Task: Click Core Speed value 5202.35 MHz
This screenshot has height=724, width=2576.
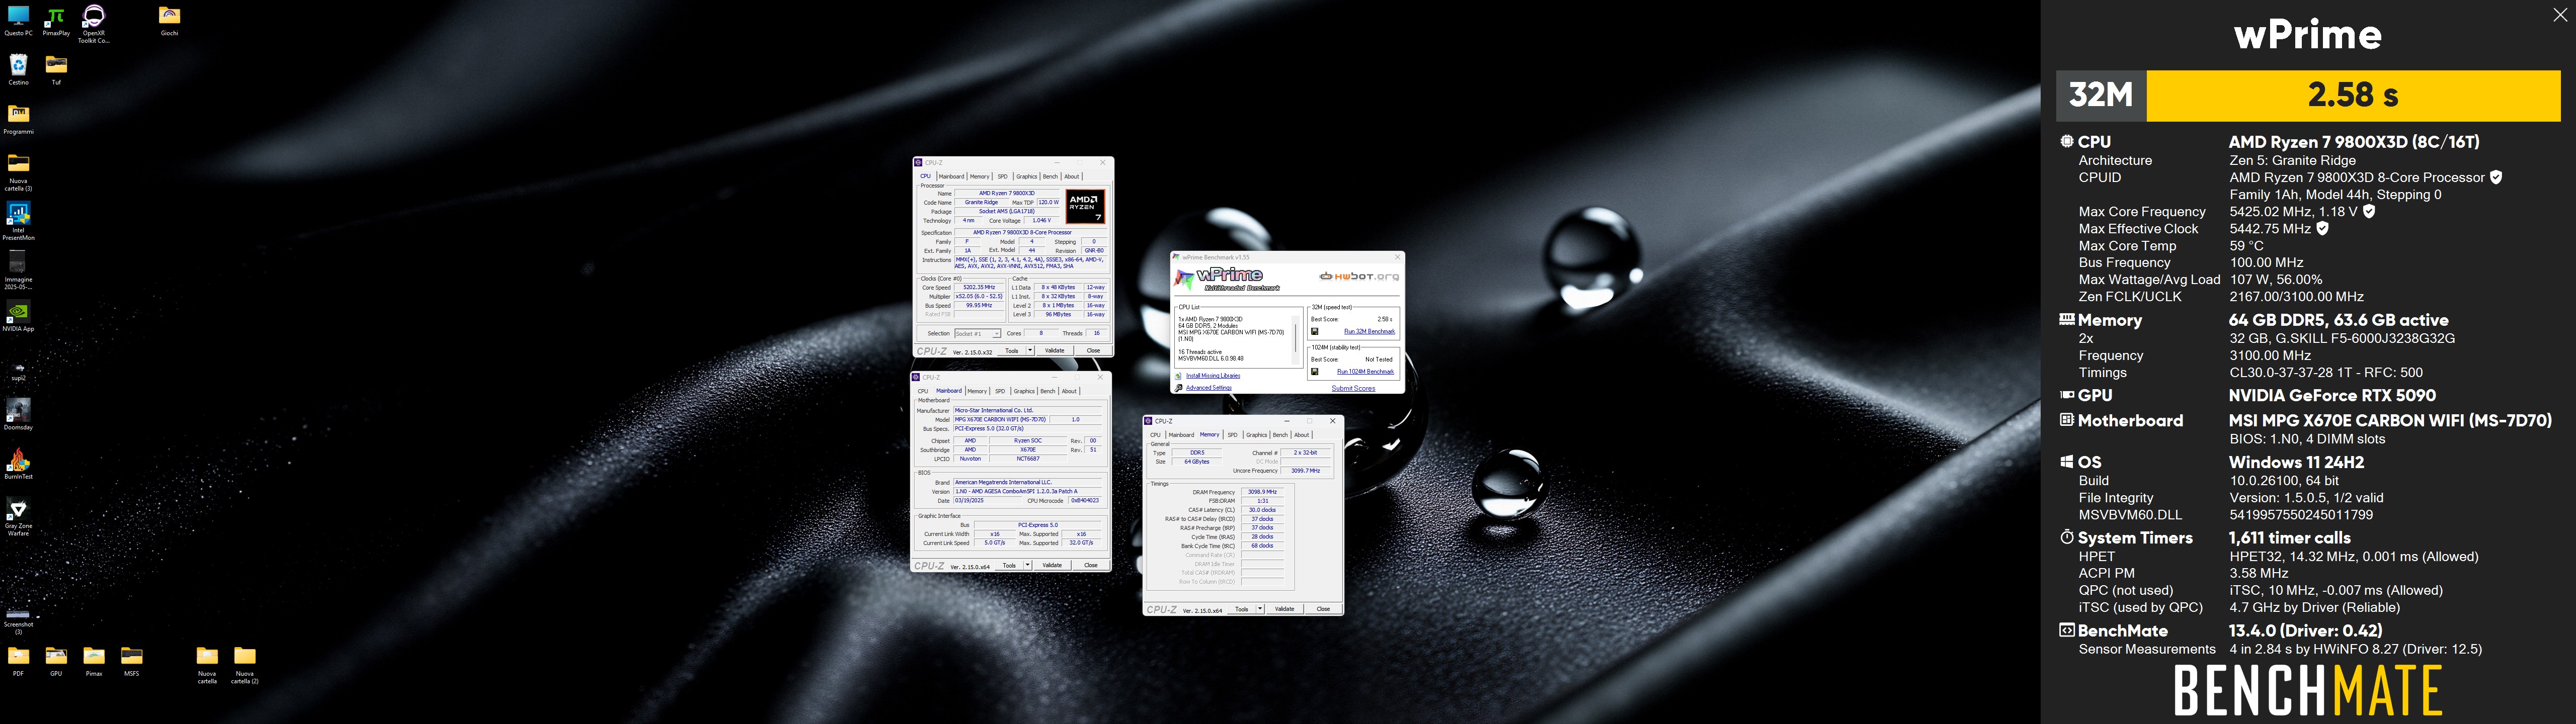Action: [x=979, y=288]
